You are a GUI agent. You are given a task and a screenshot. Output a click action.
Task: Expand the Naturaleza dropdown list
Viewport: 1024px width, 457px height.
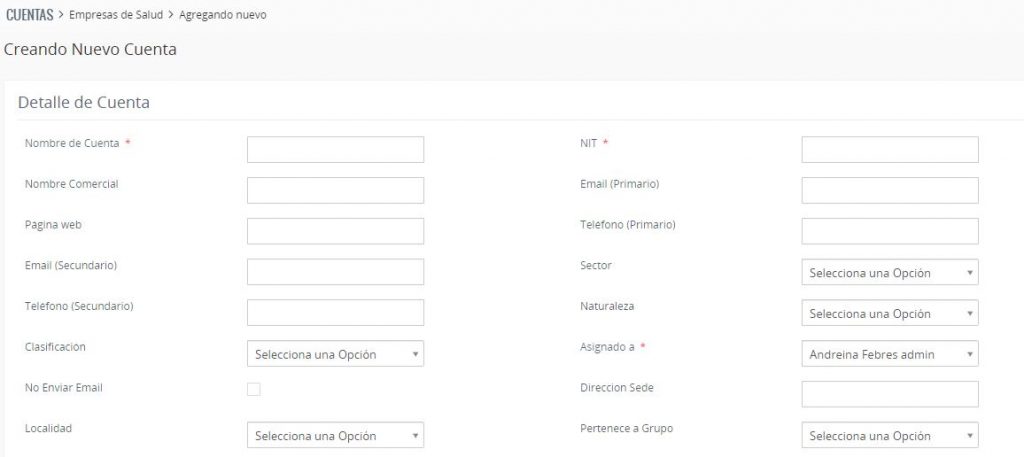889,313
